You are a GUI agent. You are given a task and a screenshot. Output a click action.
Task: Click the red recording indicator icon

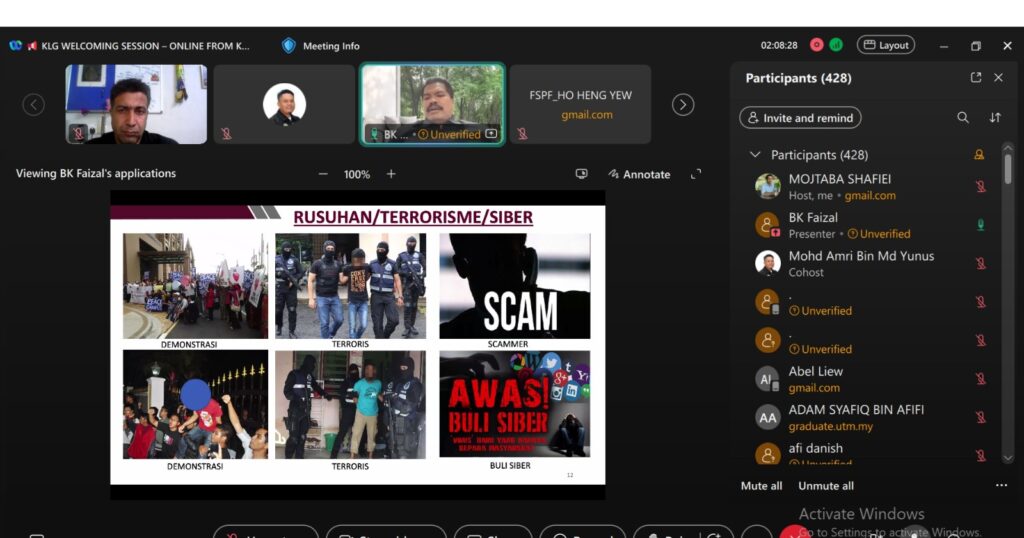coord(816,45)
